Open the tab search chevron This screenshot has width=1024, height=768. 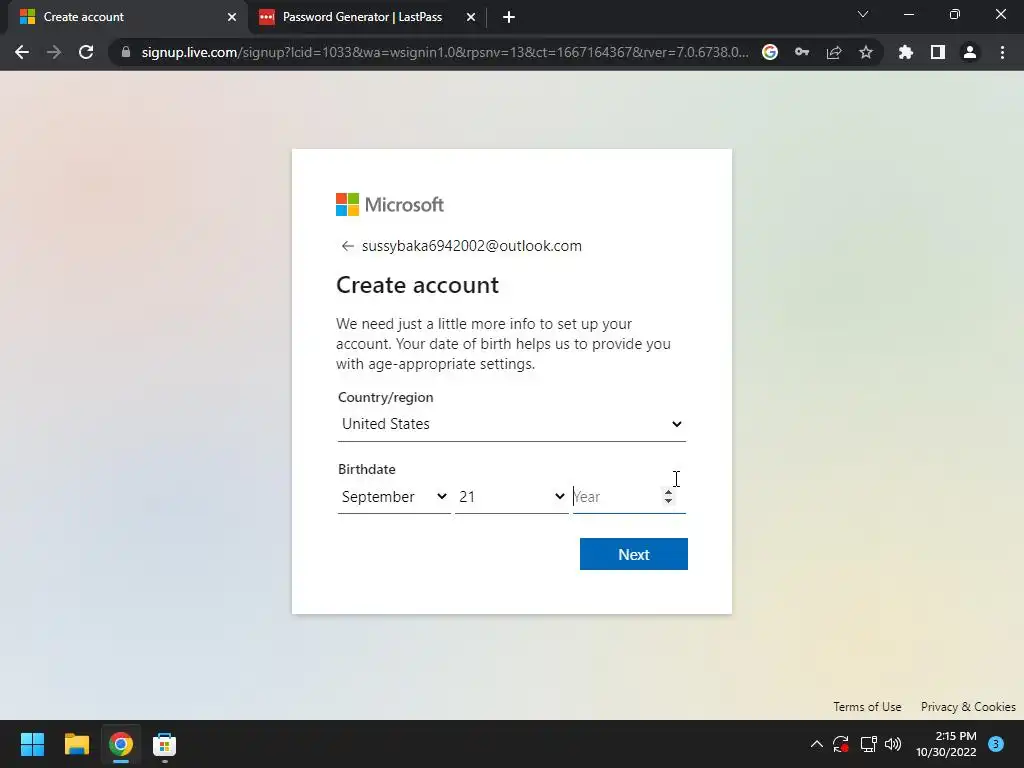pyautogui.click(x=863, y=14)
